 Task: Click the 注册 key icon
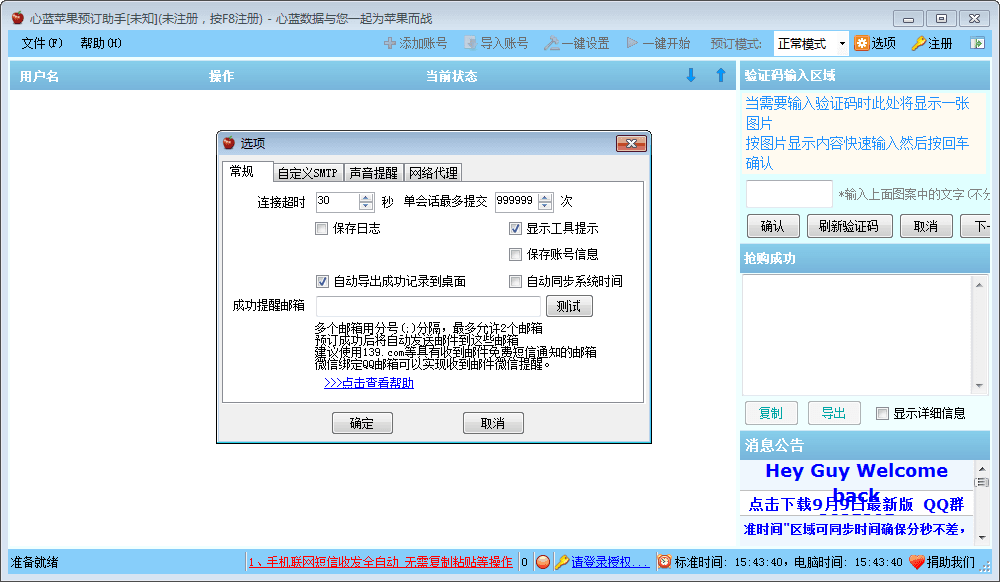pos(918,43)
